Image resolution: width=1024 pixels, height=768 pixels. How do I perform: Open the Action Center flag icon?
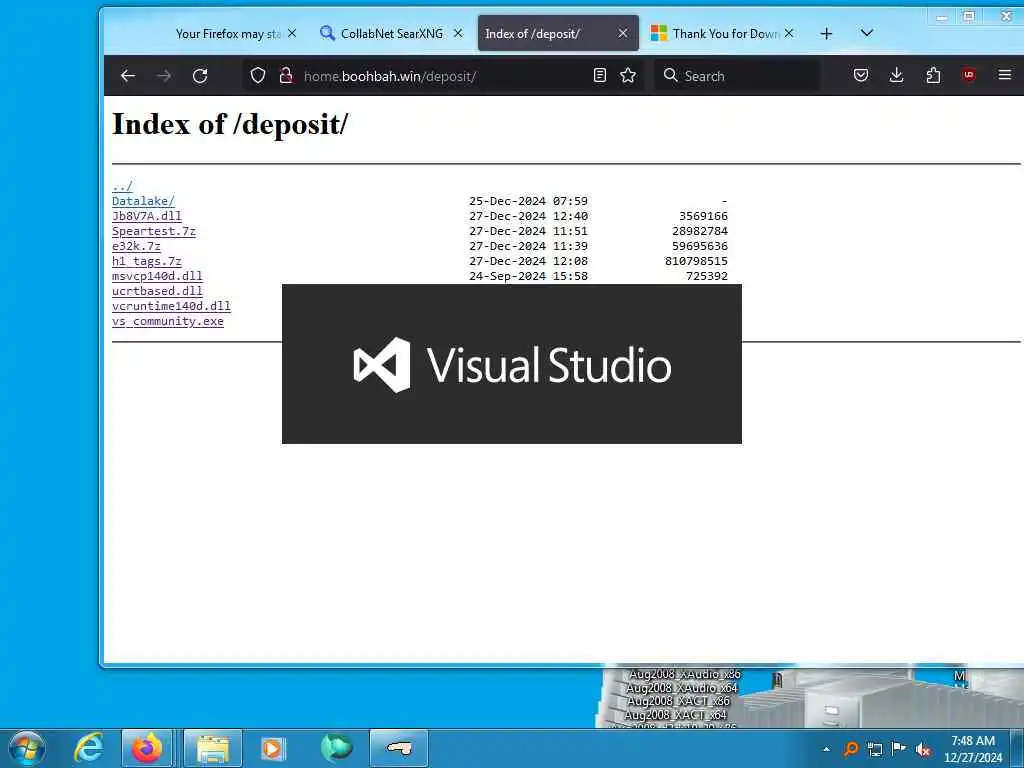point(899,748)
